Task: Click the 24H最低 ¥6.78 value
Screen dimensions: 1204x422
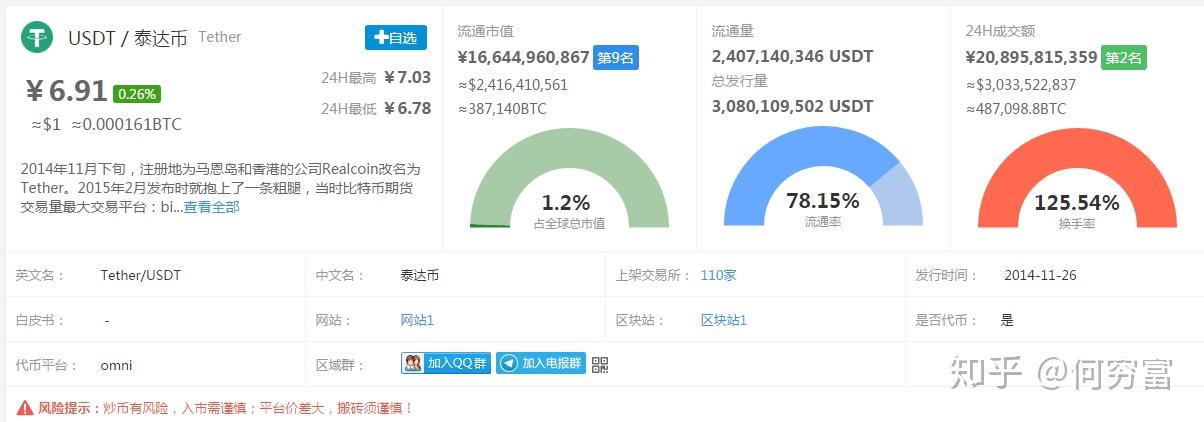Action: tap(407, 108)
